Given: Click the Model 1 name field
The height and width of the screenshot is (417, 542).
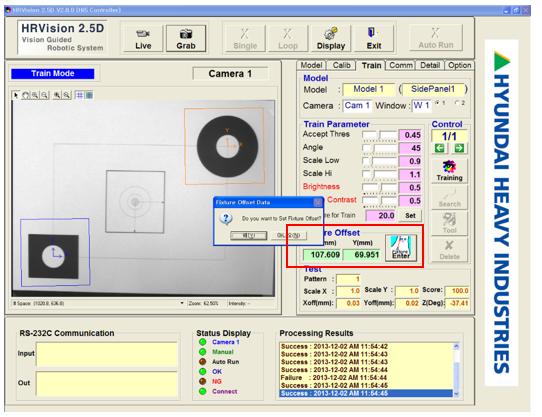Looking at the screenshot, I should (368, 89).
